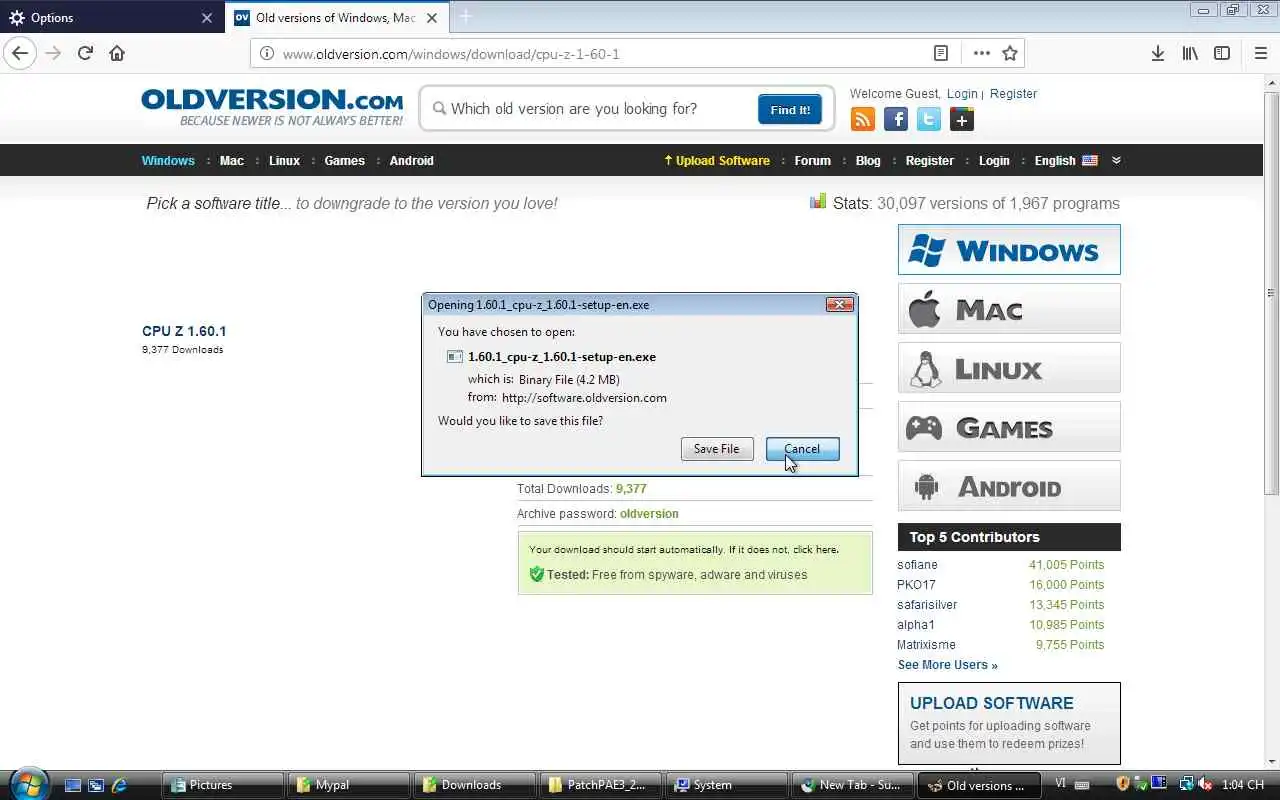Open the RSS feed icon
The image size is (1280, 800).
862,120
